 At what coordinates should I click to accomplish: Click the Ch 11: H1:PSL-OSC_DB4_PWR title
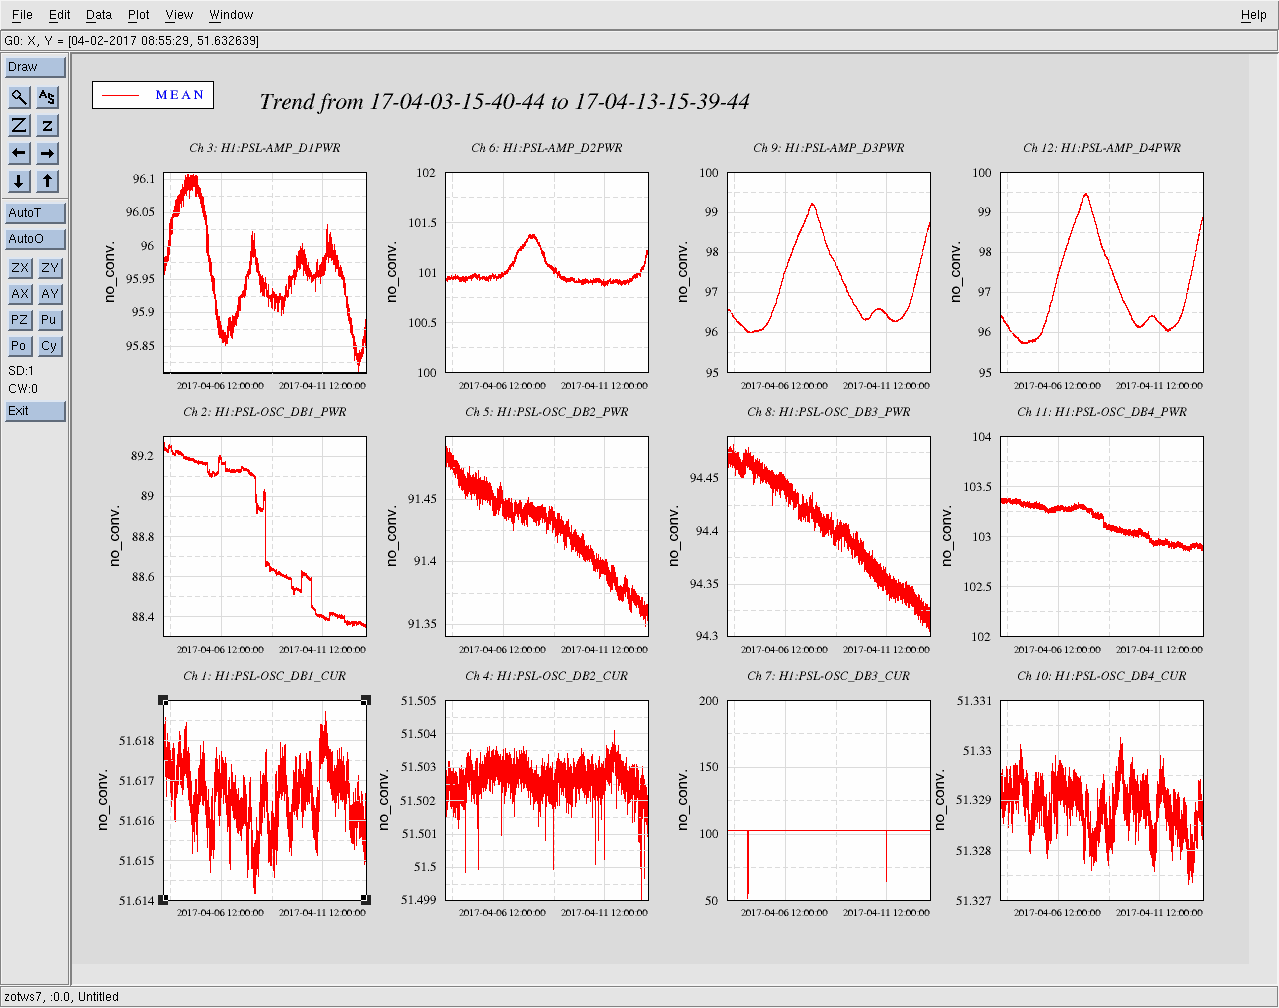coord(1102,412)
